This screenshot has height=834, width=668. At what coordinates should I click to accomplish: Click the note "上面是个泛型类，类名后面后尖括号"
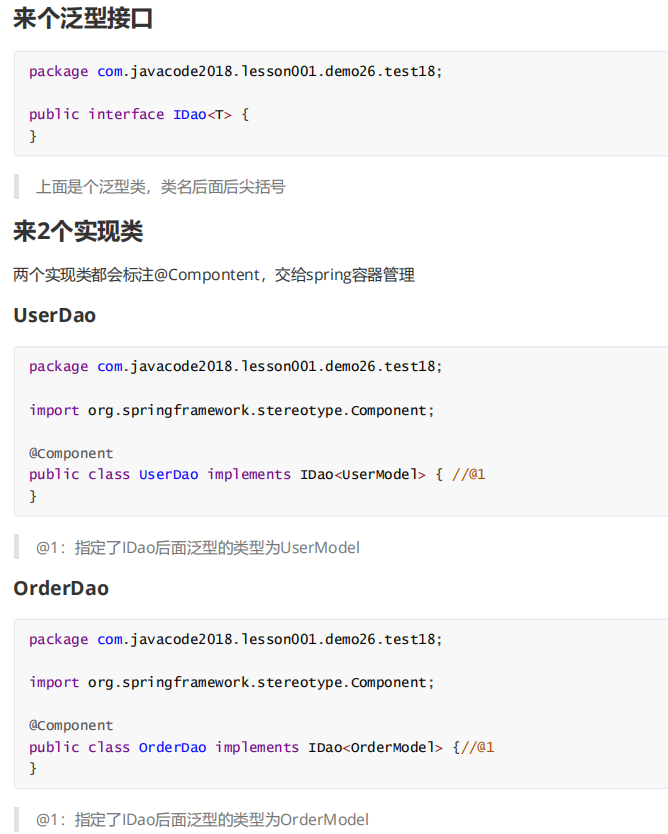pyautogui.click(x=160, y=186)
